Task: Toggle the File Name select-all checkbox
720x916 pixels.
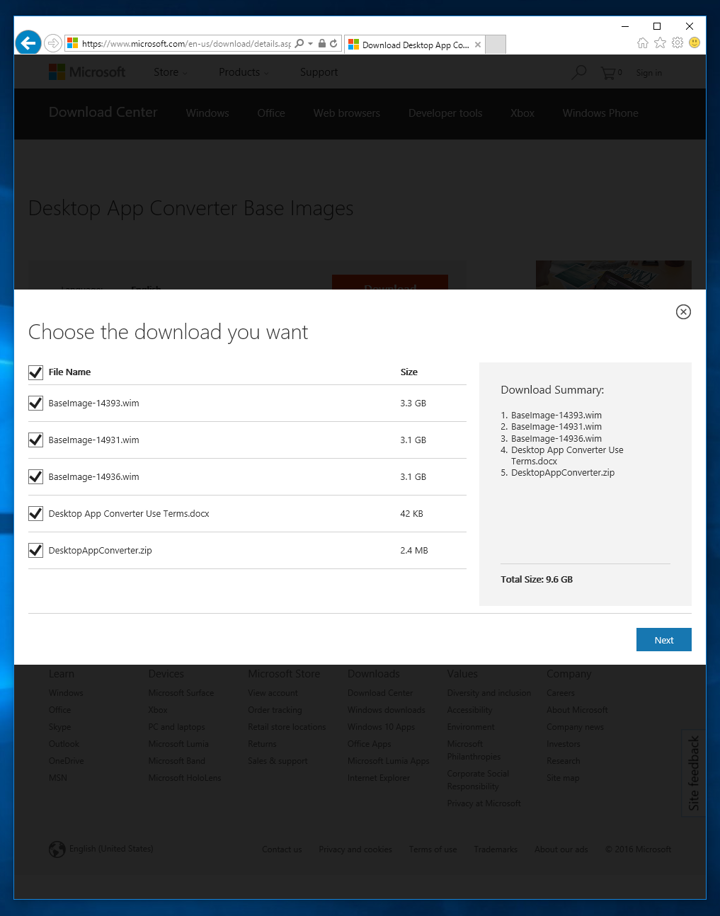Action: click(x=36, y=372)
